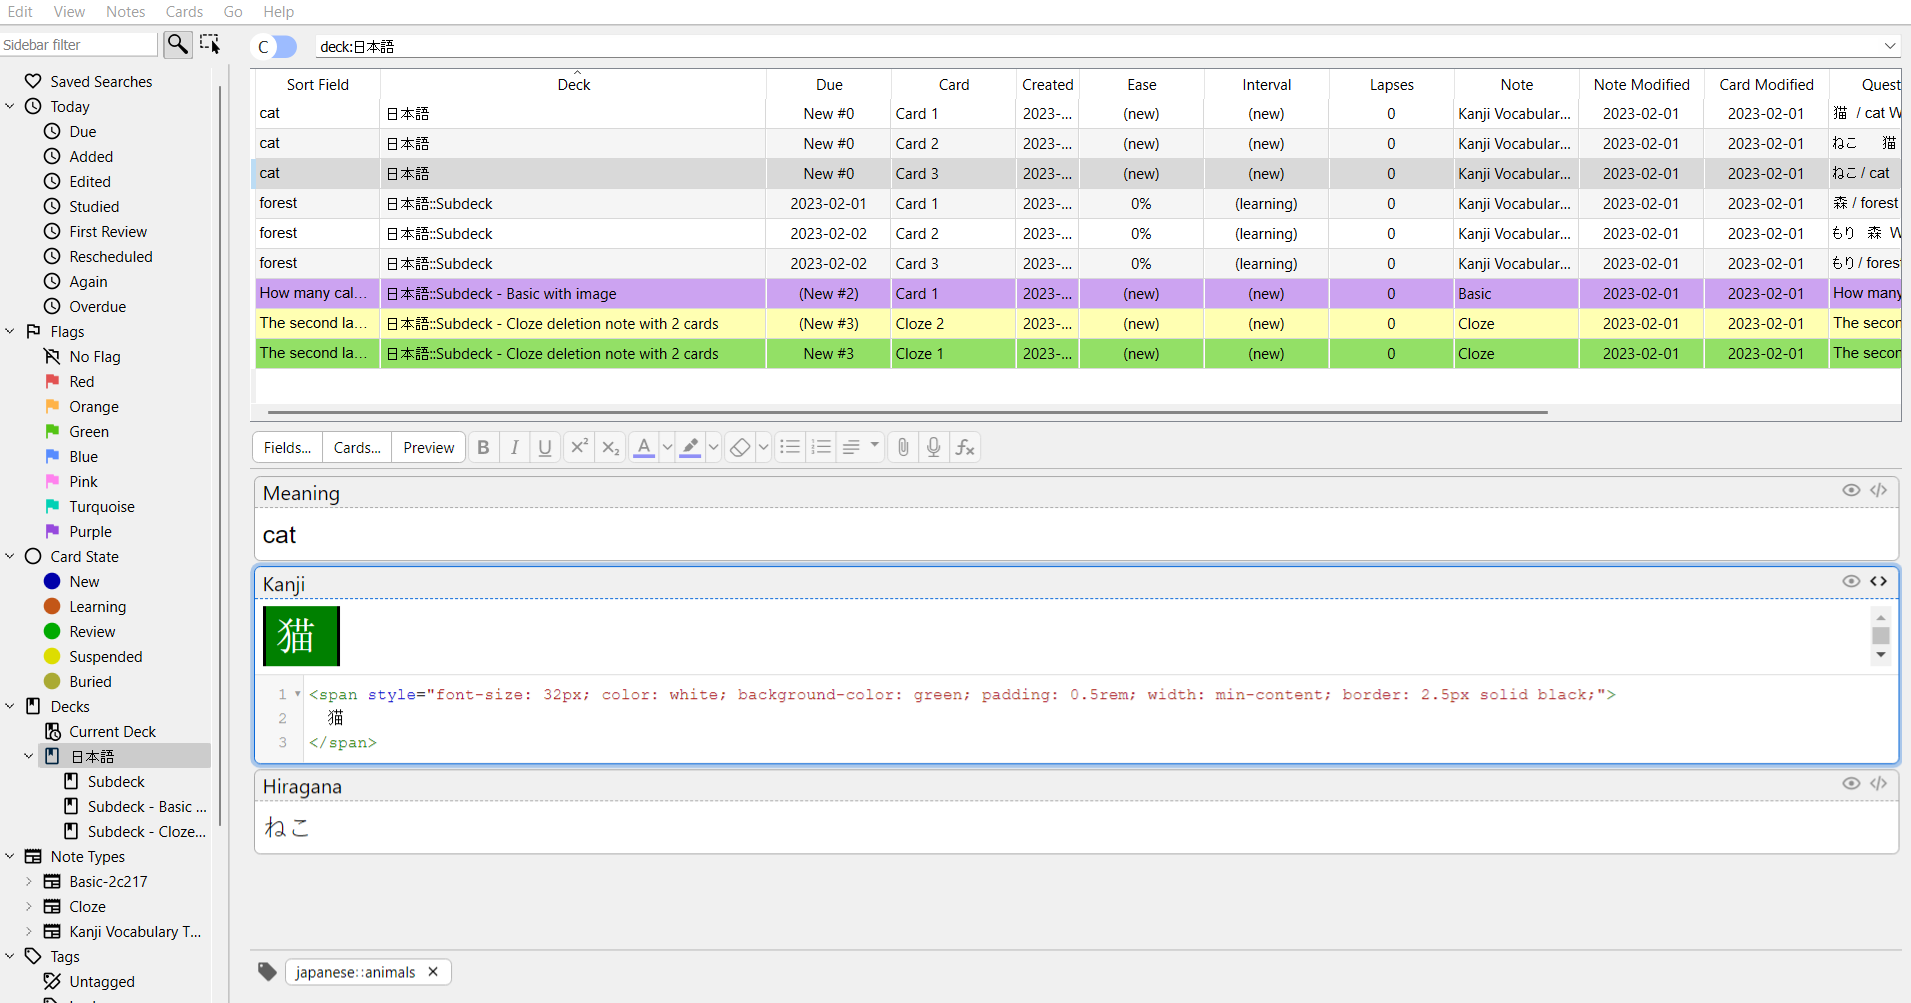Record audio with the microphone icon
Screen dimensions: 1911x1003
[x=934, y=447]
